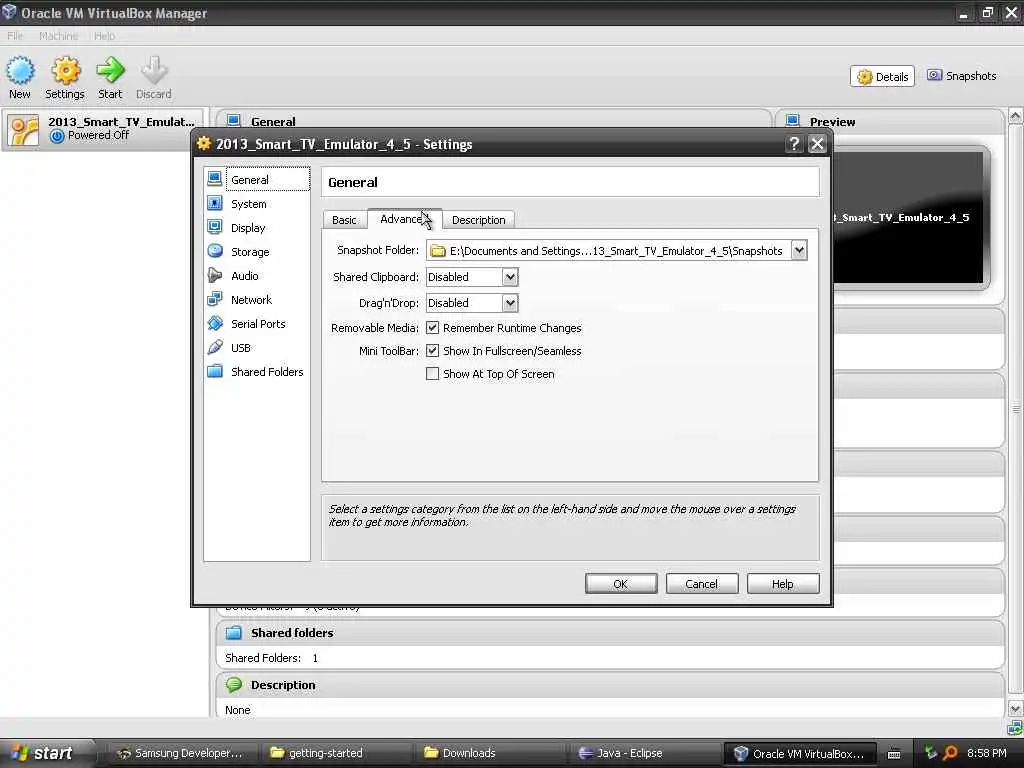Select the Advanced tab
Image resolution: width=1024 pixels, height=768 pixels.
point(404,219)
